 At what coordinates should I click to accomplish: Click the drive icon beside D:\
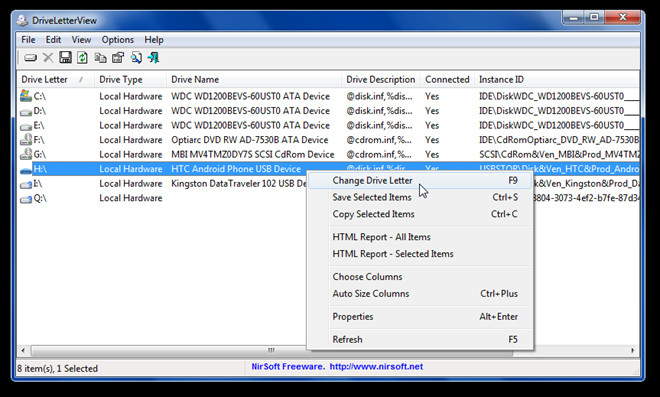click(26, 112)
